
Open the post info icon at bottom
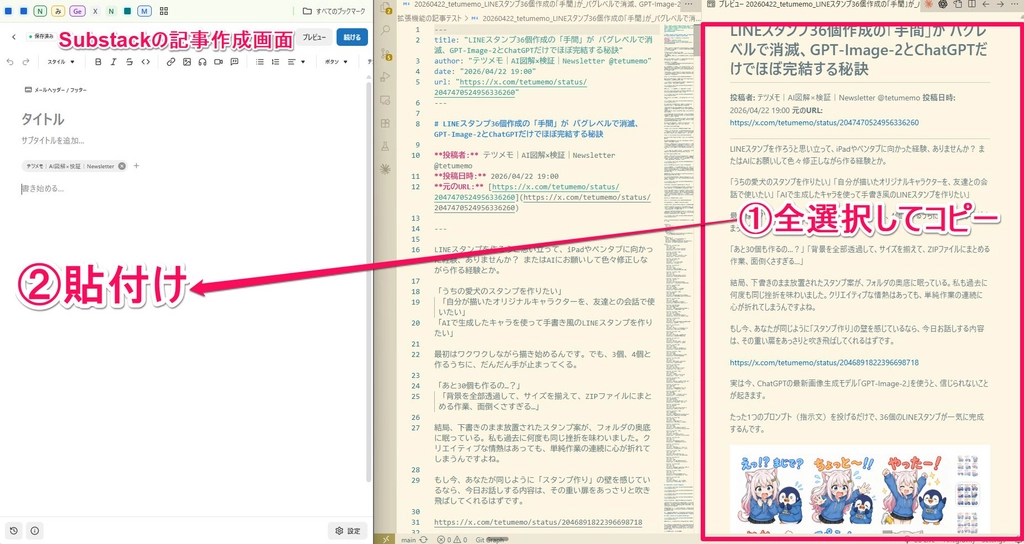click(x=35, y=531)
